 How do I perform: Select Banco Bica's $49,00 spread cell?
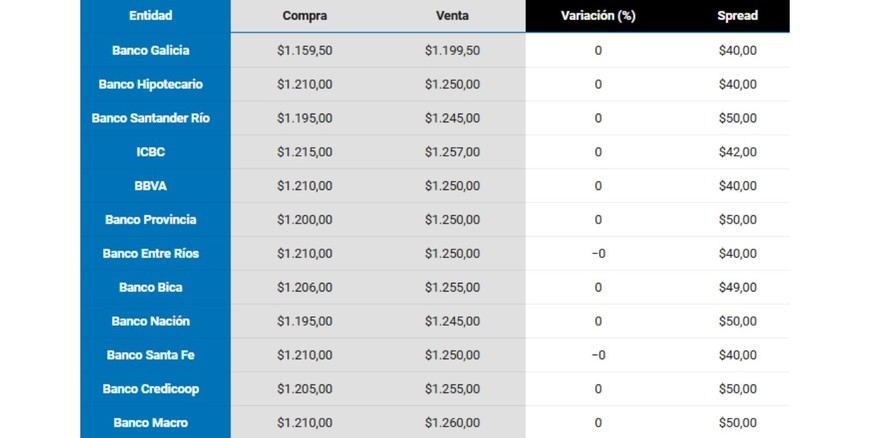[x=737, y=288]
